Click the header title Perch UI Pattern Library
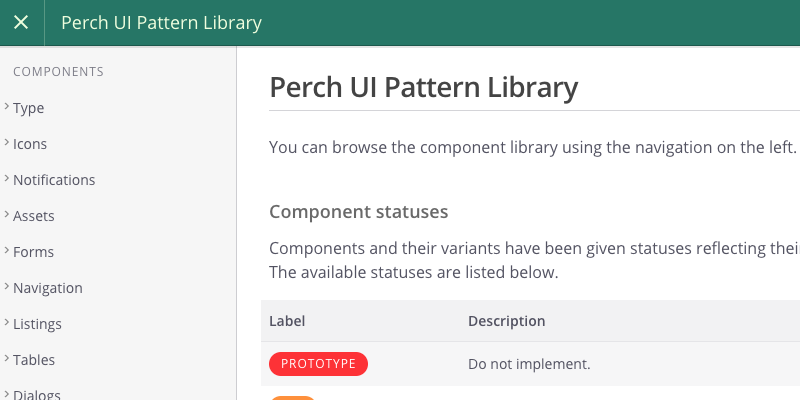Viewport: 800px width, 400px height. 161,23
